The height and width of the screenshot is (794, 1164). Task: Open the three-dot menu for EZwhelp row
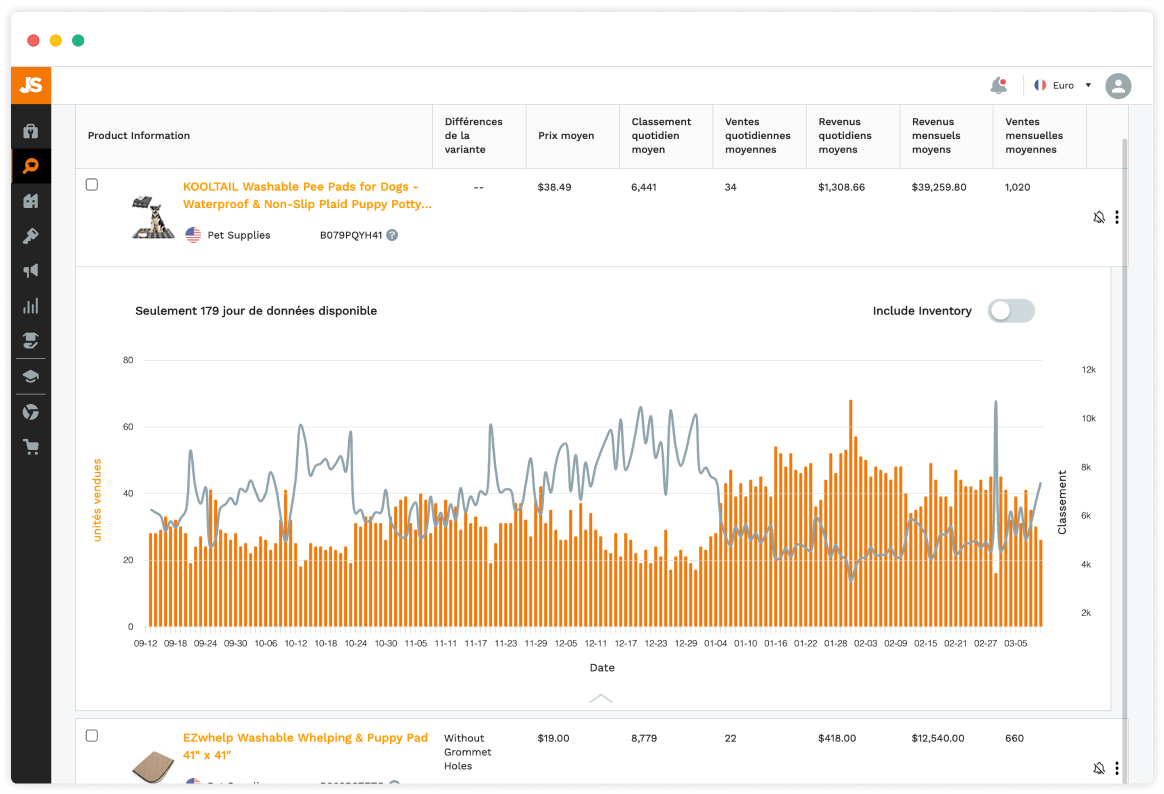1116,768
